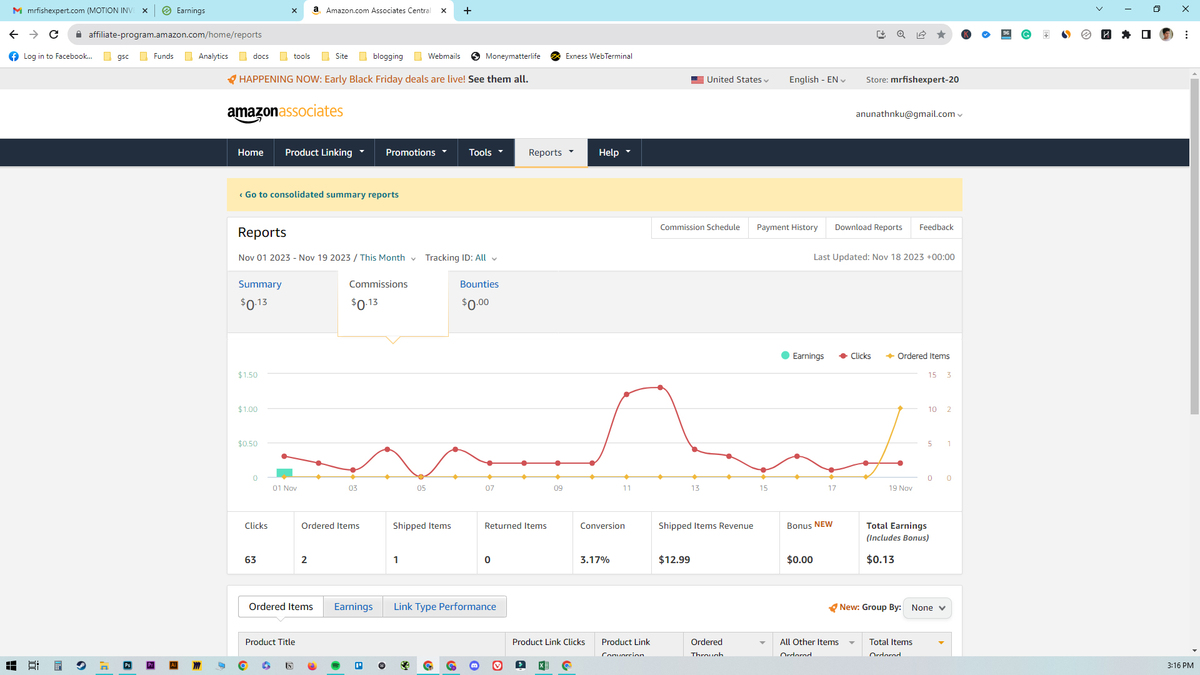Viewport: 1200px width, 675px height.
Task: Expand the Promotions menu
Action: tap(417, 153)
